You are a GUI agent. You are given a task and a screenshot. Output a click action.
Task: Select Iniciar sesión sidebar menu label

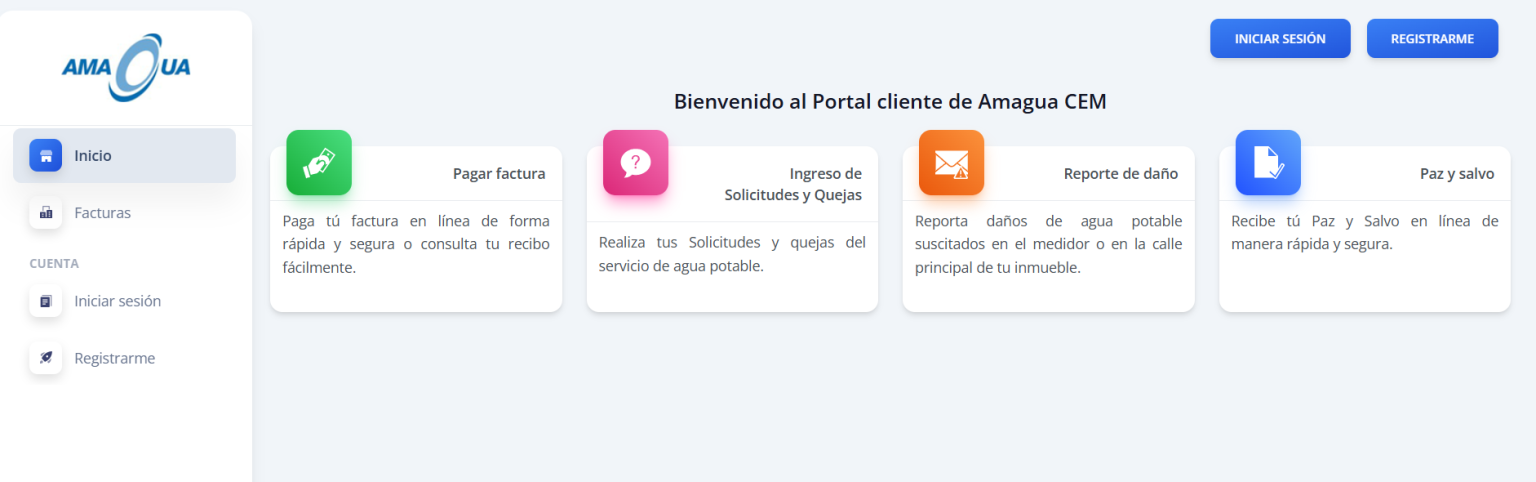pyautogui.click(x=117, y=301)
